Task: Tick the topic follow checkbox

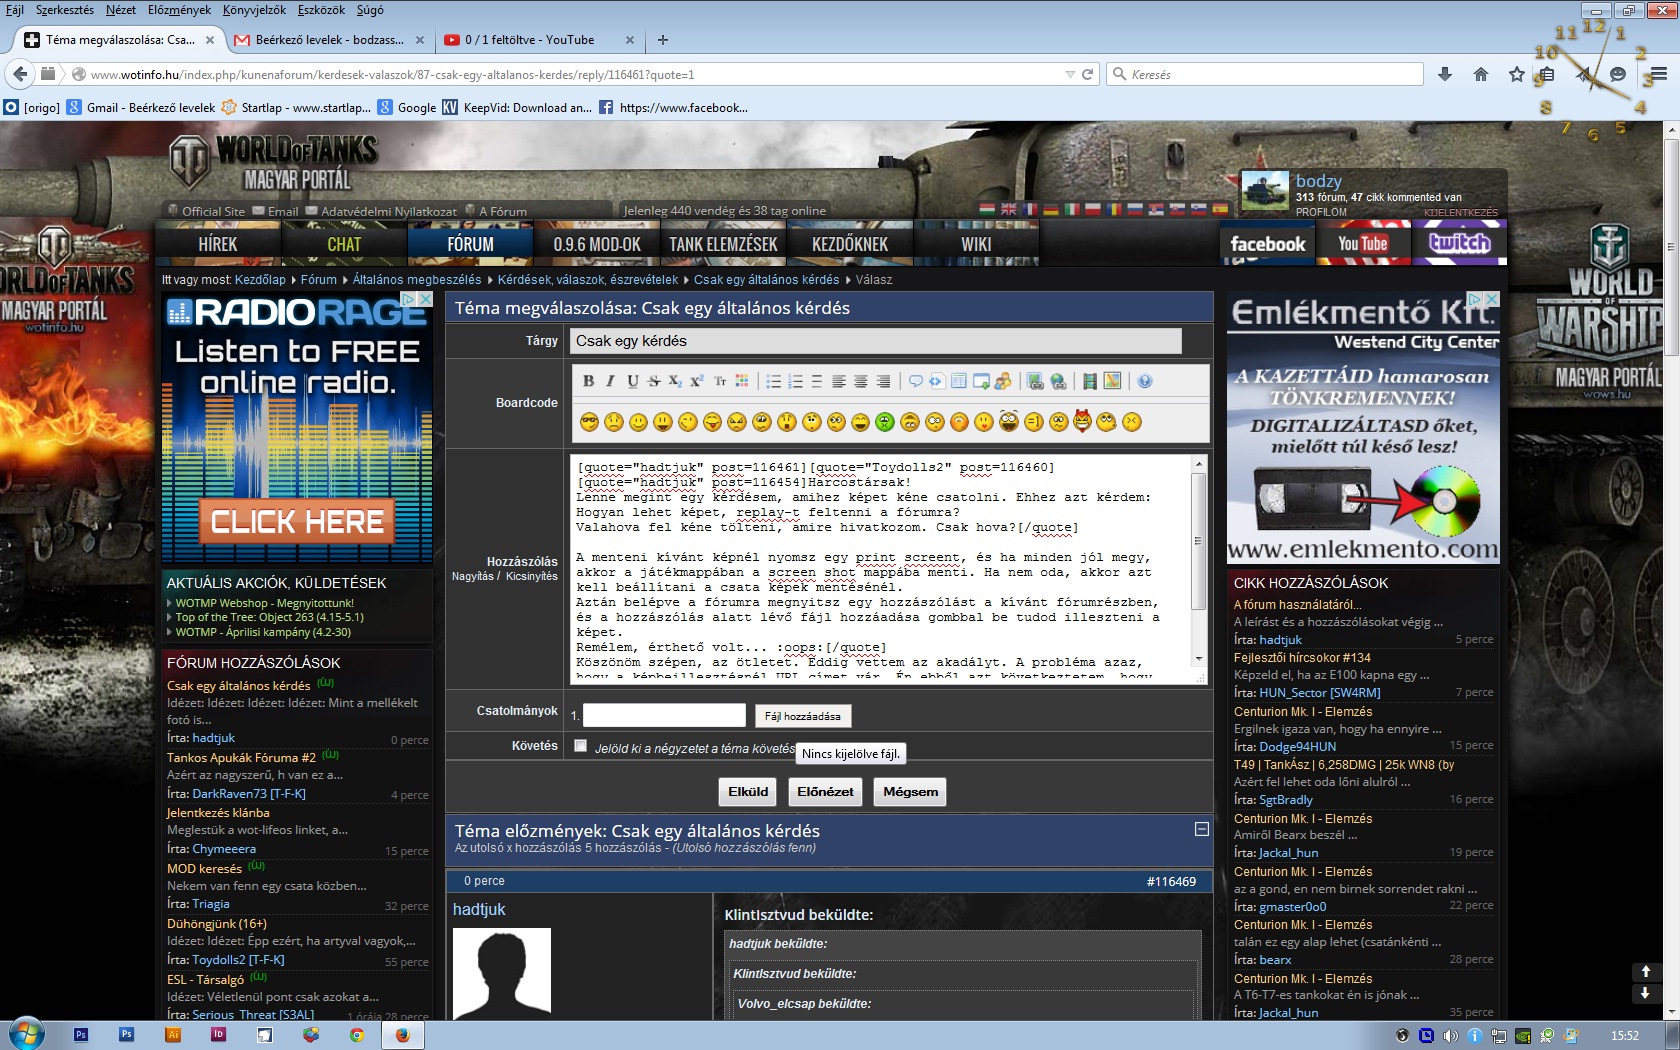Action: (580, 746)
